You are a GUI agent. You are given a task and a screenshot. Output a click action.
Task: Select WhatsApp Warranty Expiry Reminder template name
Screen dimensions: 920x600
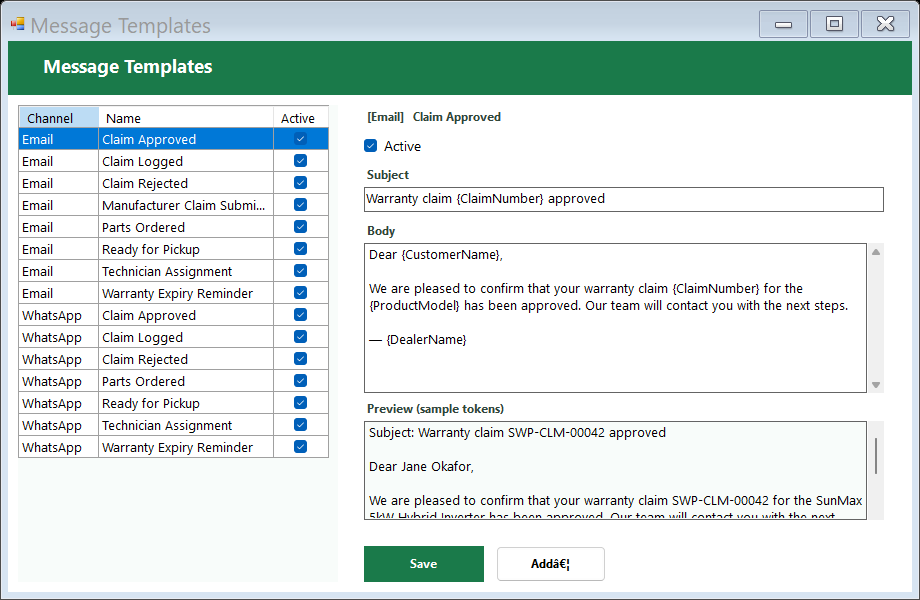186,447
